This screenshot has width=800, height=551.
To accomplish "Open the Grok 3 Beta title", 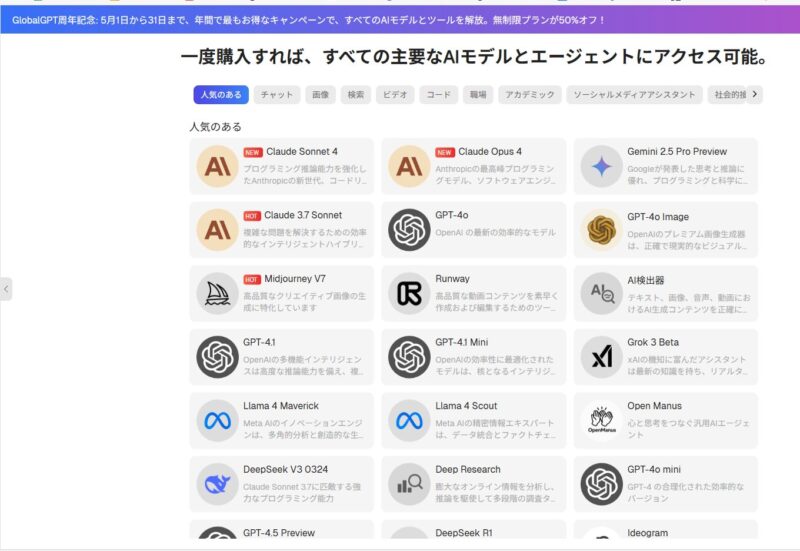I will [653, 342].
